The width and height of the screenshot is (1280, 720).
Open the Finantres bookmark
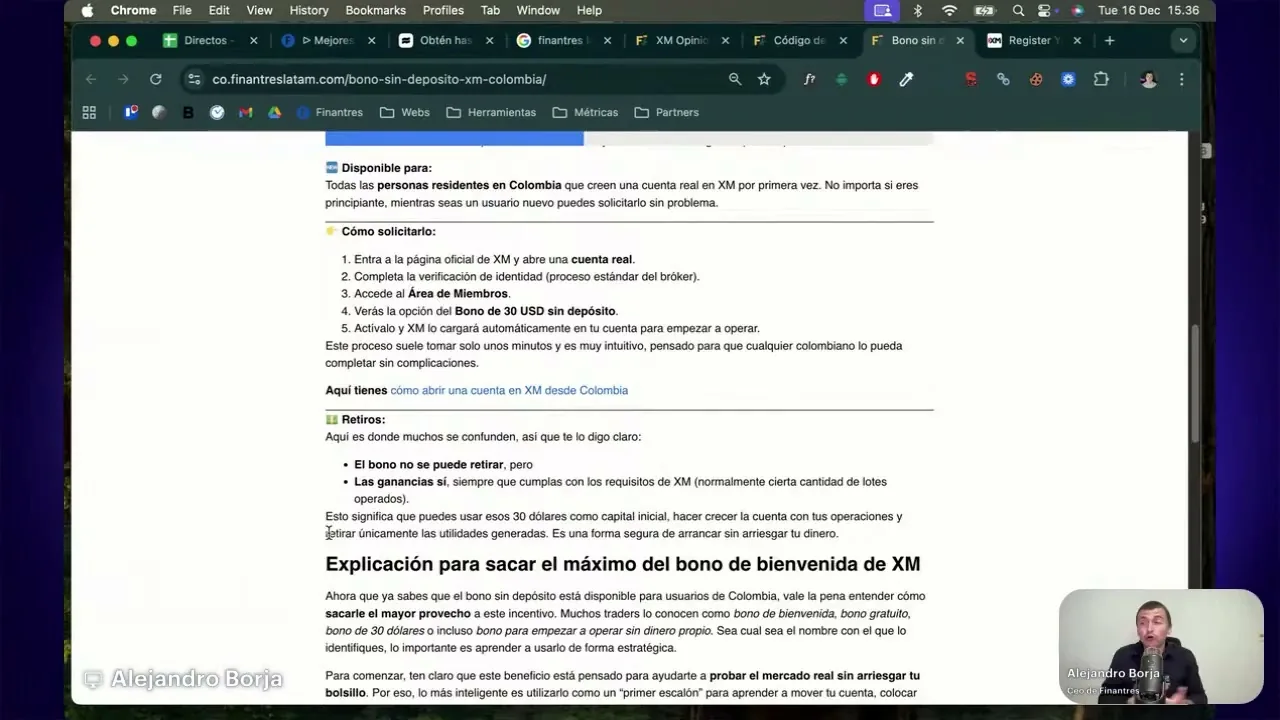[x=330, y=112]
